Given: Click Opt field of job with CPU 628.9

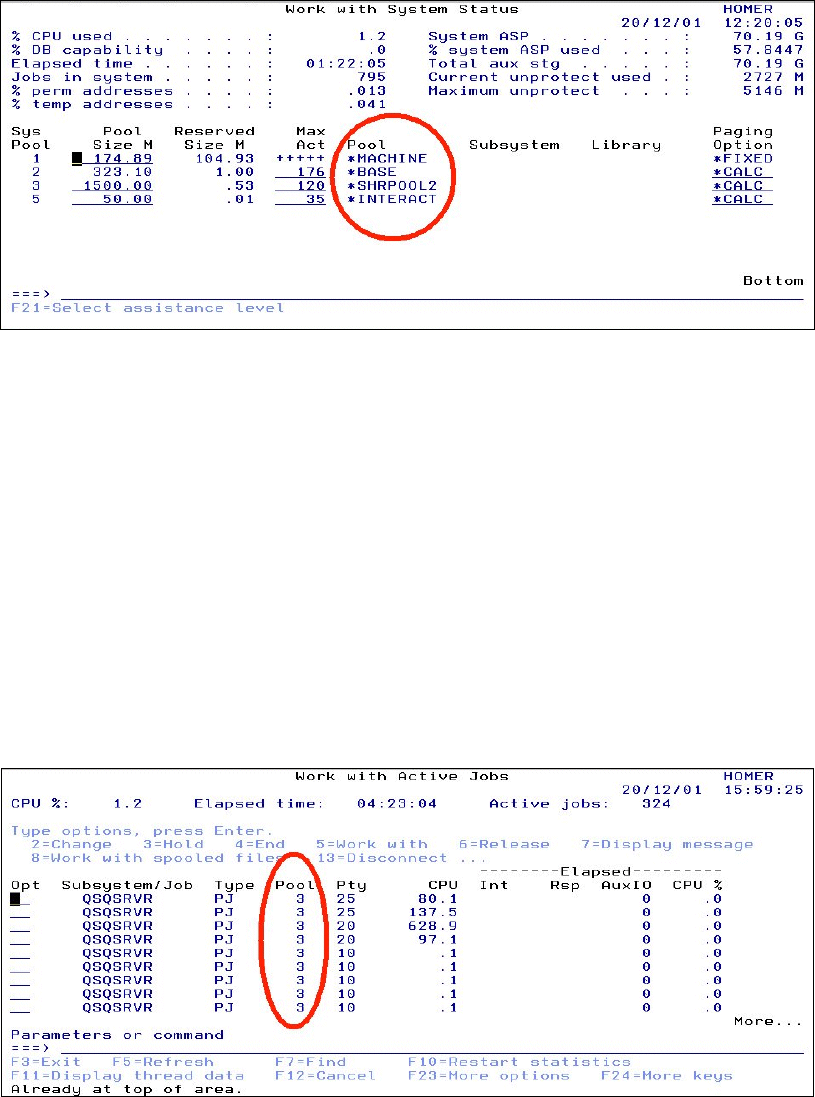Looking at the screenshot, I should tap(20, 926).
